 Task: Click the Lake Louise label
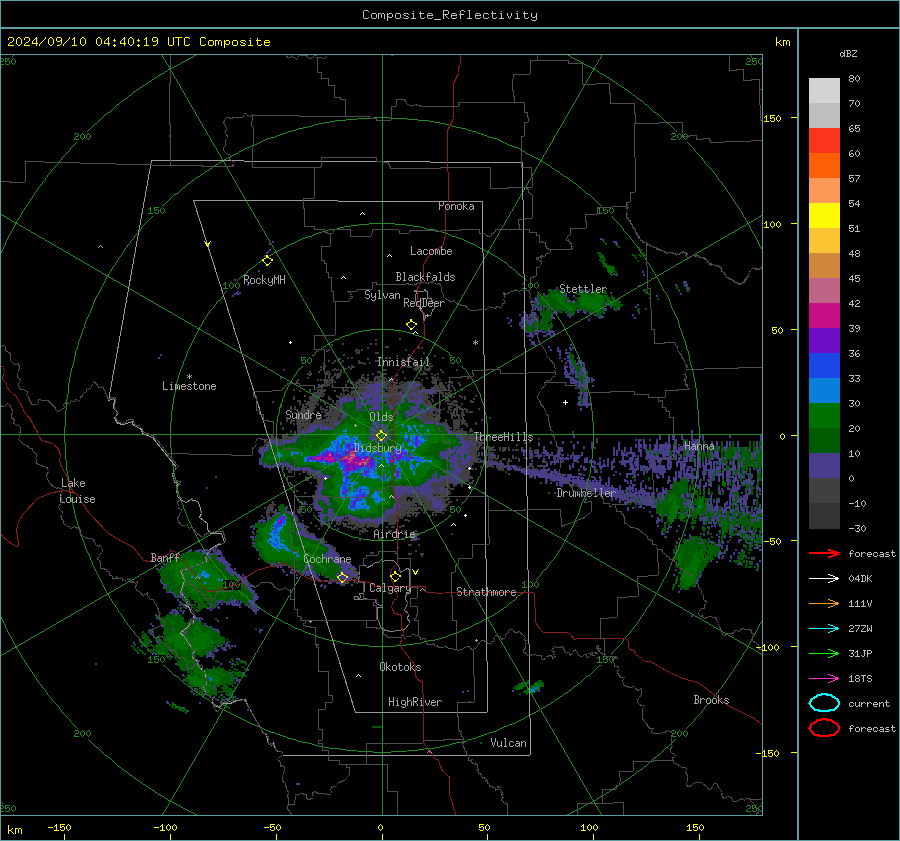click(x=77, y=491)
